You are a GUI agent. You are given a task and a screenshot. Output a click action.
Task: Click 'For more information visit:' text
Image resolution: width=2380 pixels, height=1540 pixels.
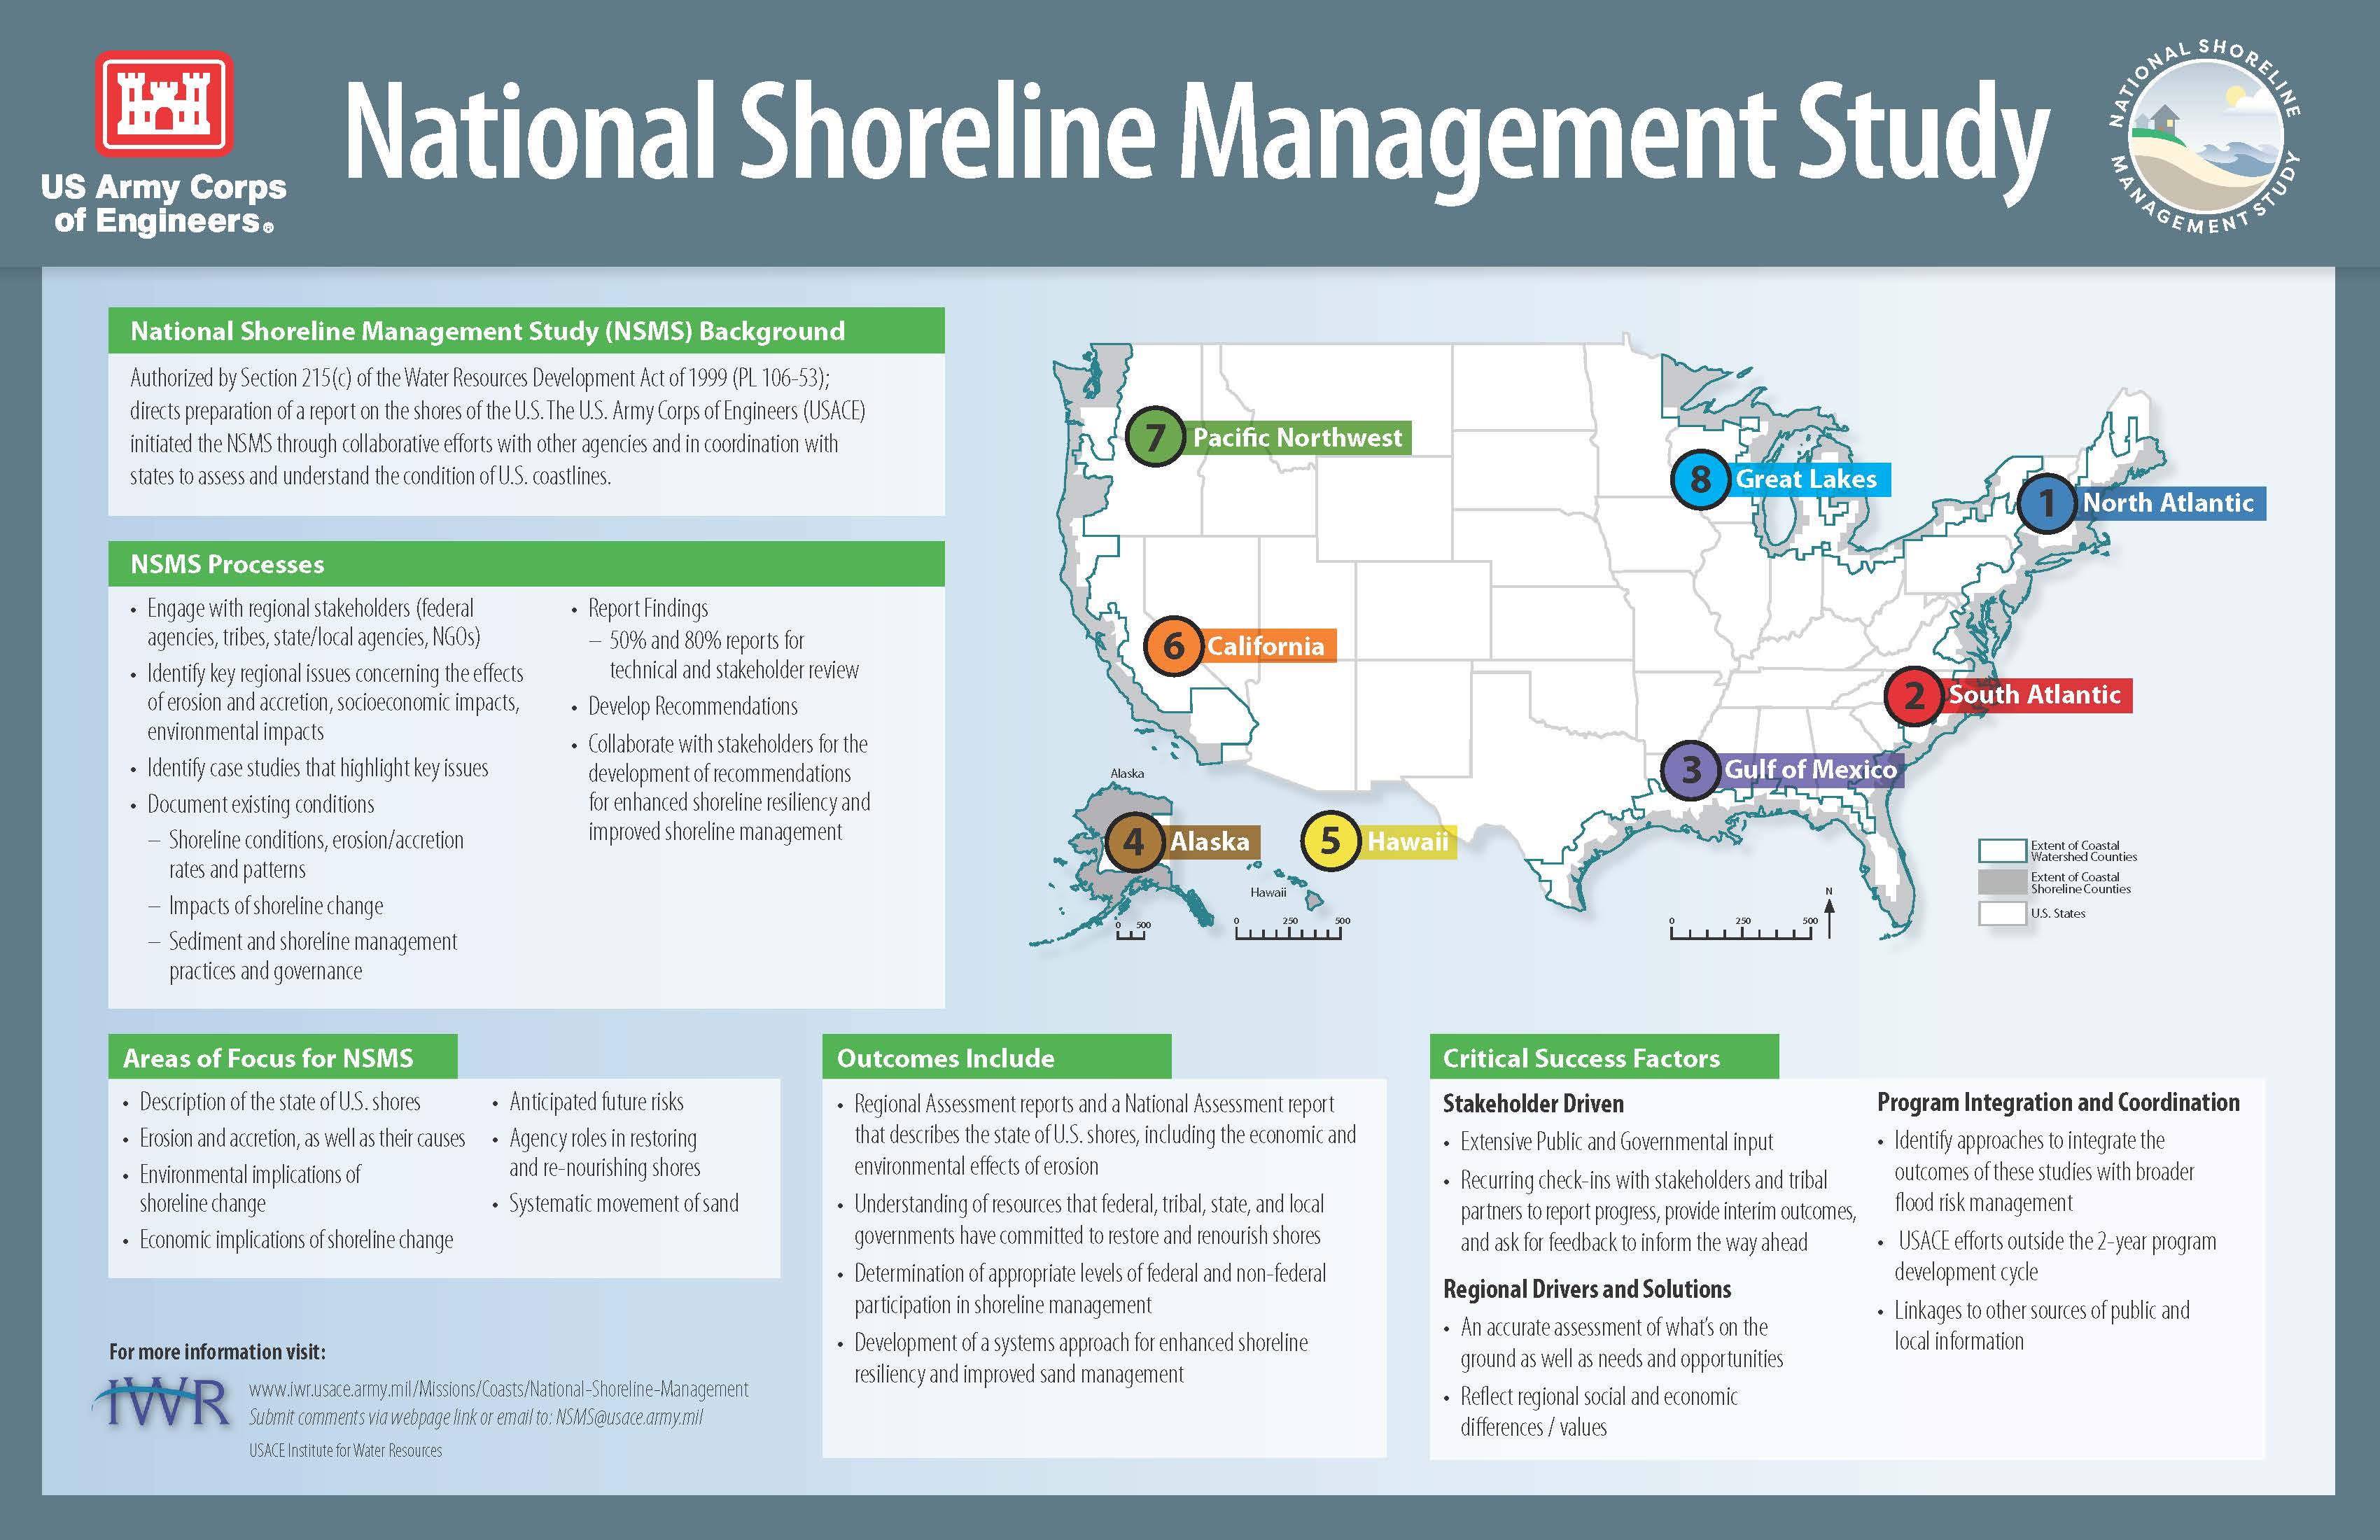(217, 1352)
